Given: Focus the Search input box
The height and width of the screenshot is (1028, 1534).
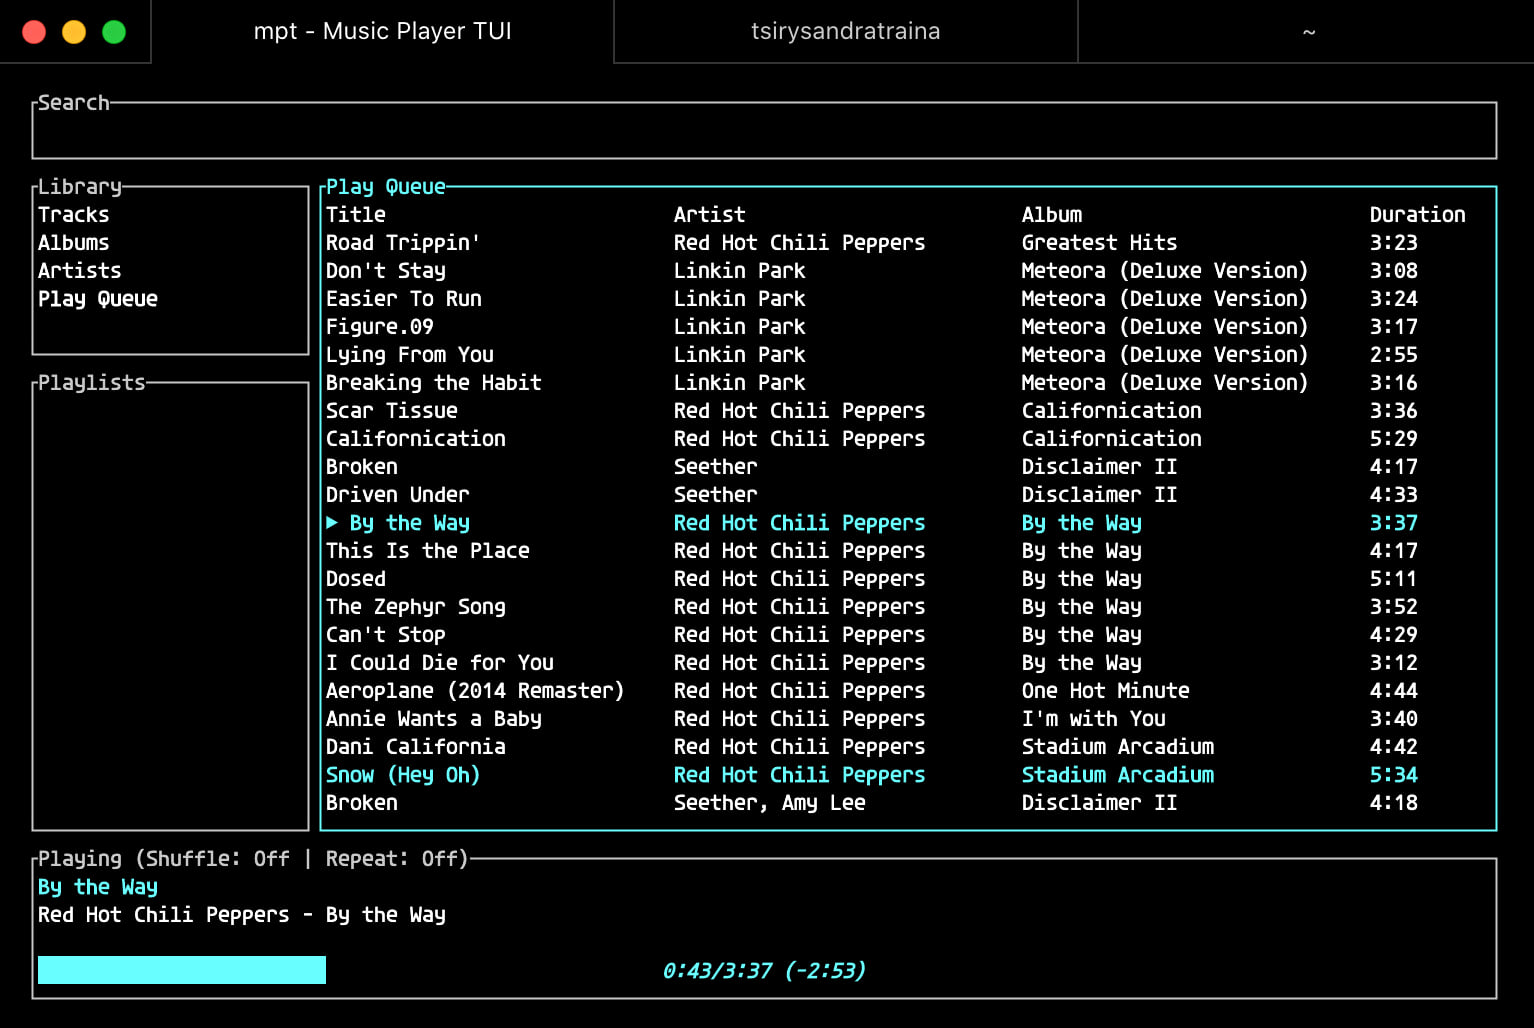Looking at the screenshot, I should (x=764, y=131).
